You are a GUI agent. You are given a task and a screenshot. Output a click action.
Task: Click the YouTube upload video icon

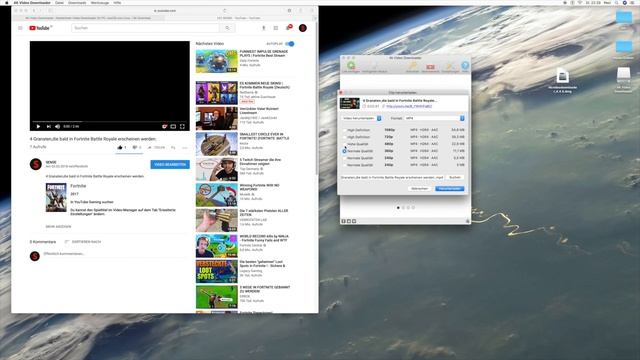click(263, 28)
